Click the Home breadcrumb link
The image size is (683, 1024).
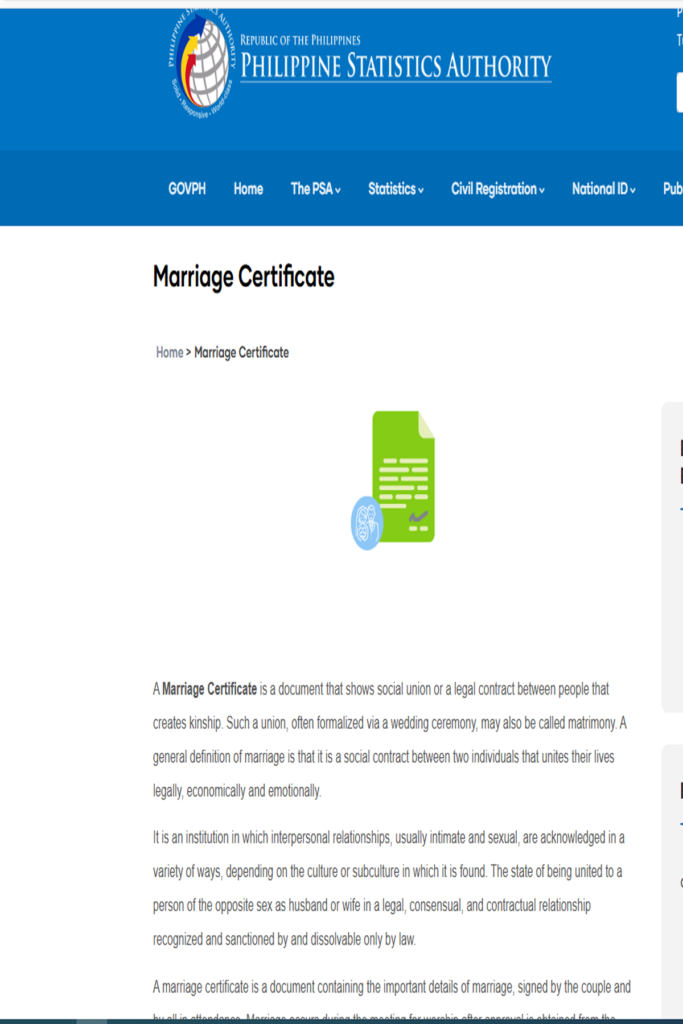169,353
